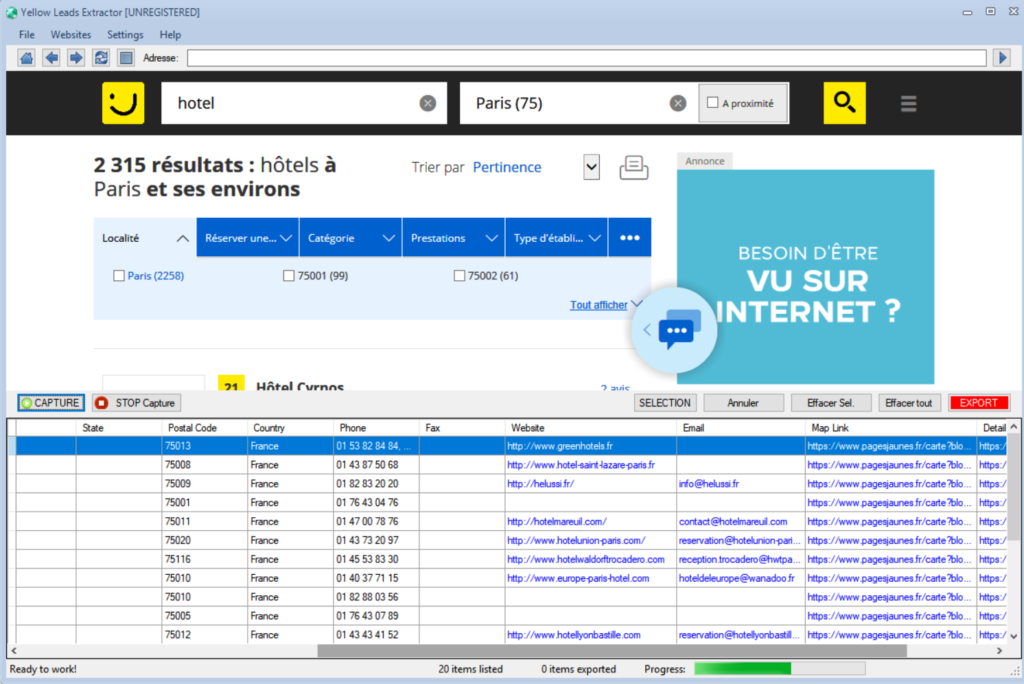1024x684 pixels.
Task: Check the 75002 (61) filter box
Action: (x=459, y=276)
